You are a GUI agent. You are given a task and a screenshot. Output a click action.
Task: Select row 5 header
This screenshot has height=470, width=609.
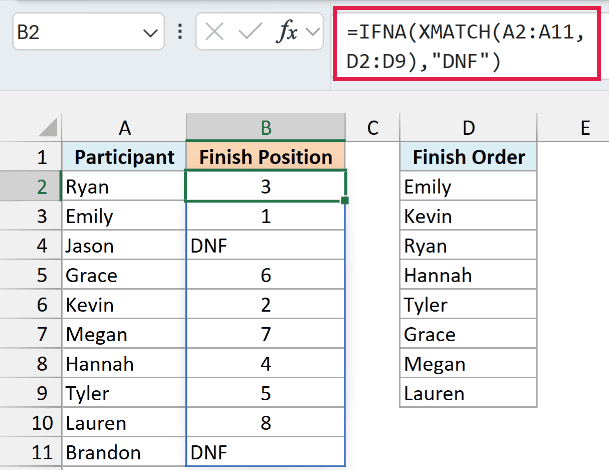coord(31,275)
